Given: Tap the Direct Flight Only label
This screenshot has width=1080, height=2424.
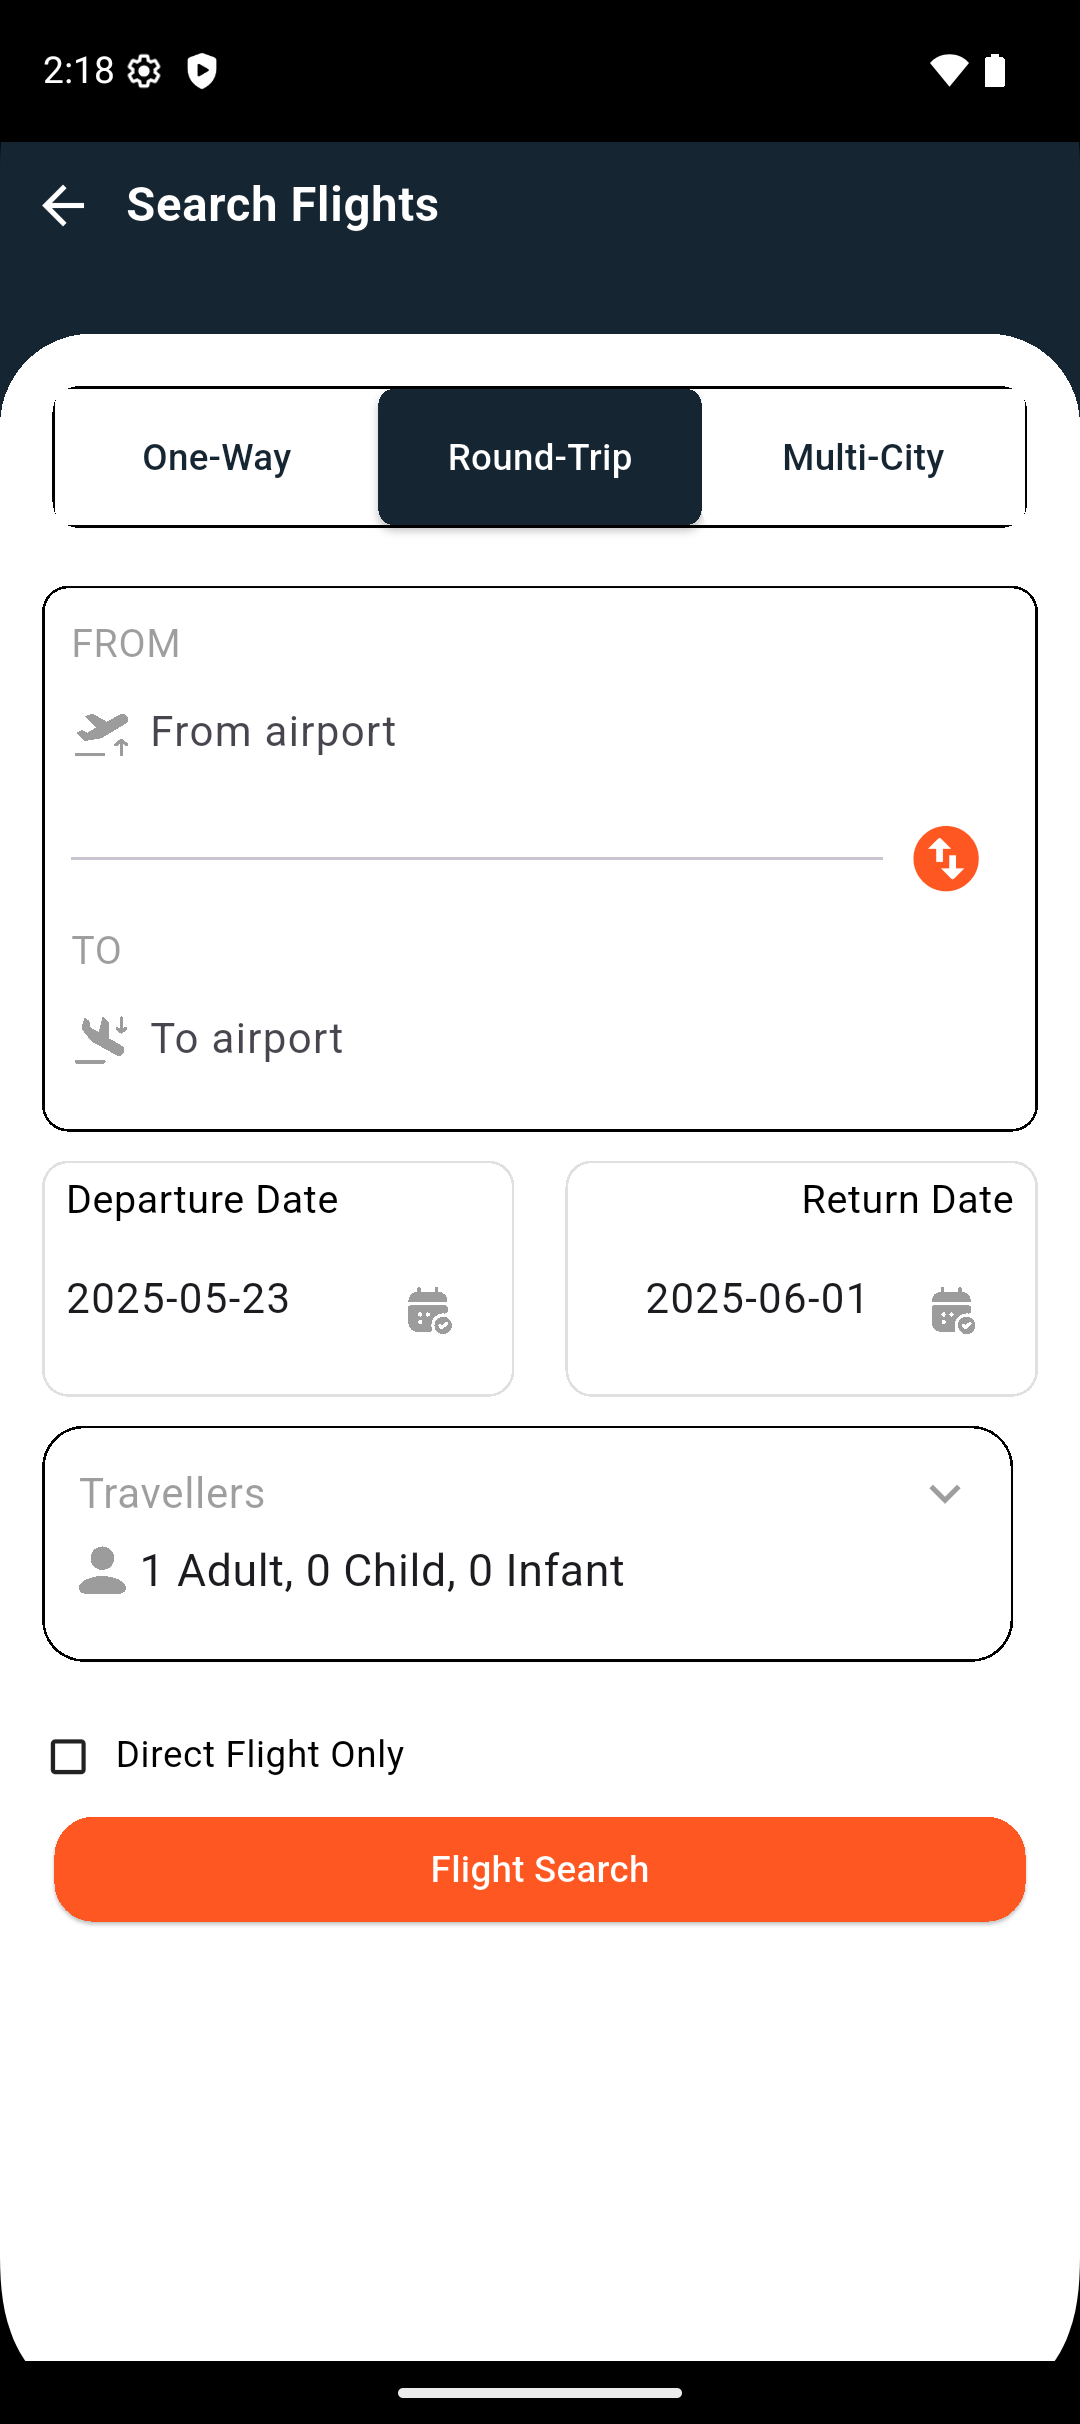Looking at the screenshot, I should coord(260,1754).
